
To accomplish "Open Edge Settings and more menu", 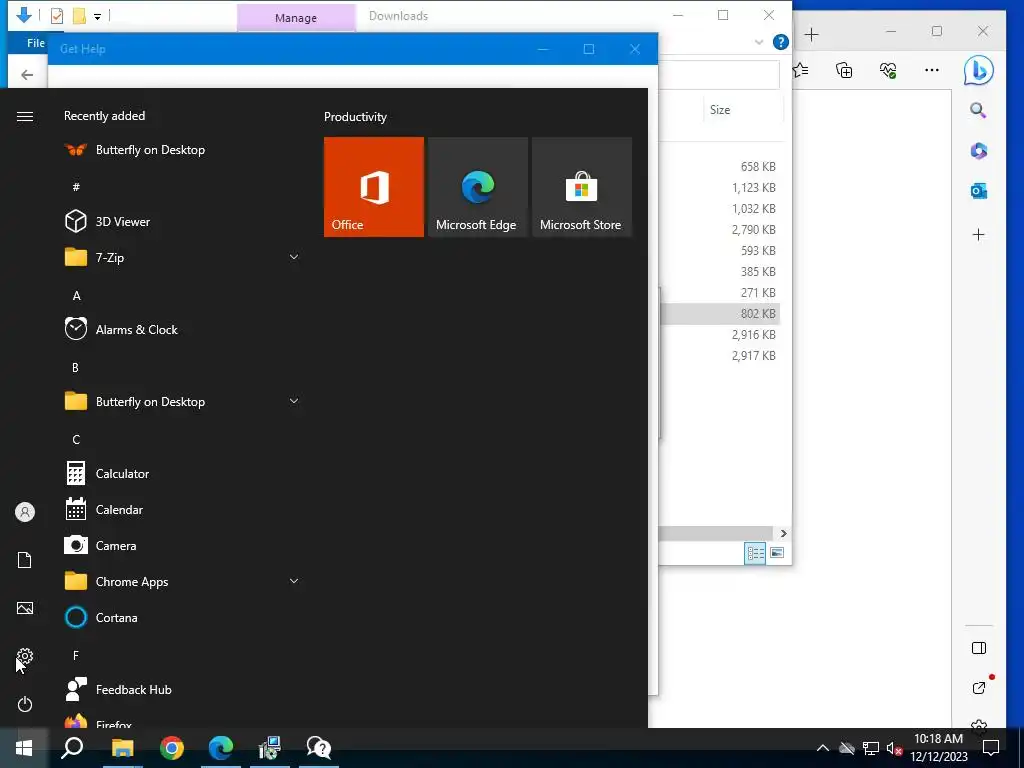I will [932, 70].
